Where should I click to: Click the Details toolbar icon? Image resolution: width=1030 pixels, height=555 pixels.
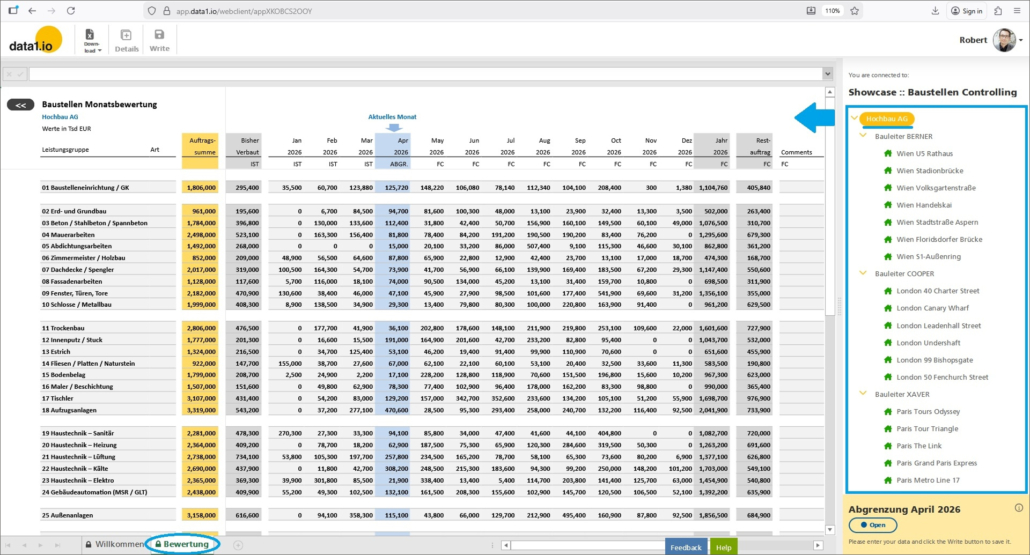pos(126,40)
